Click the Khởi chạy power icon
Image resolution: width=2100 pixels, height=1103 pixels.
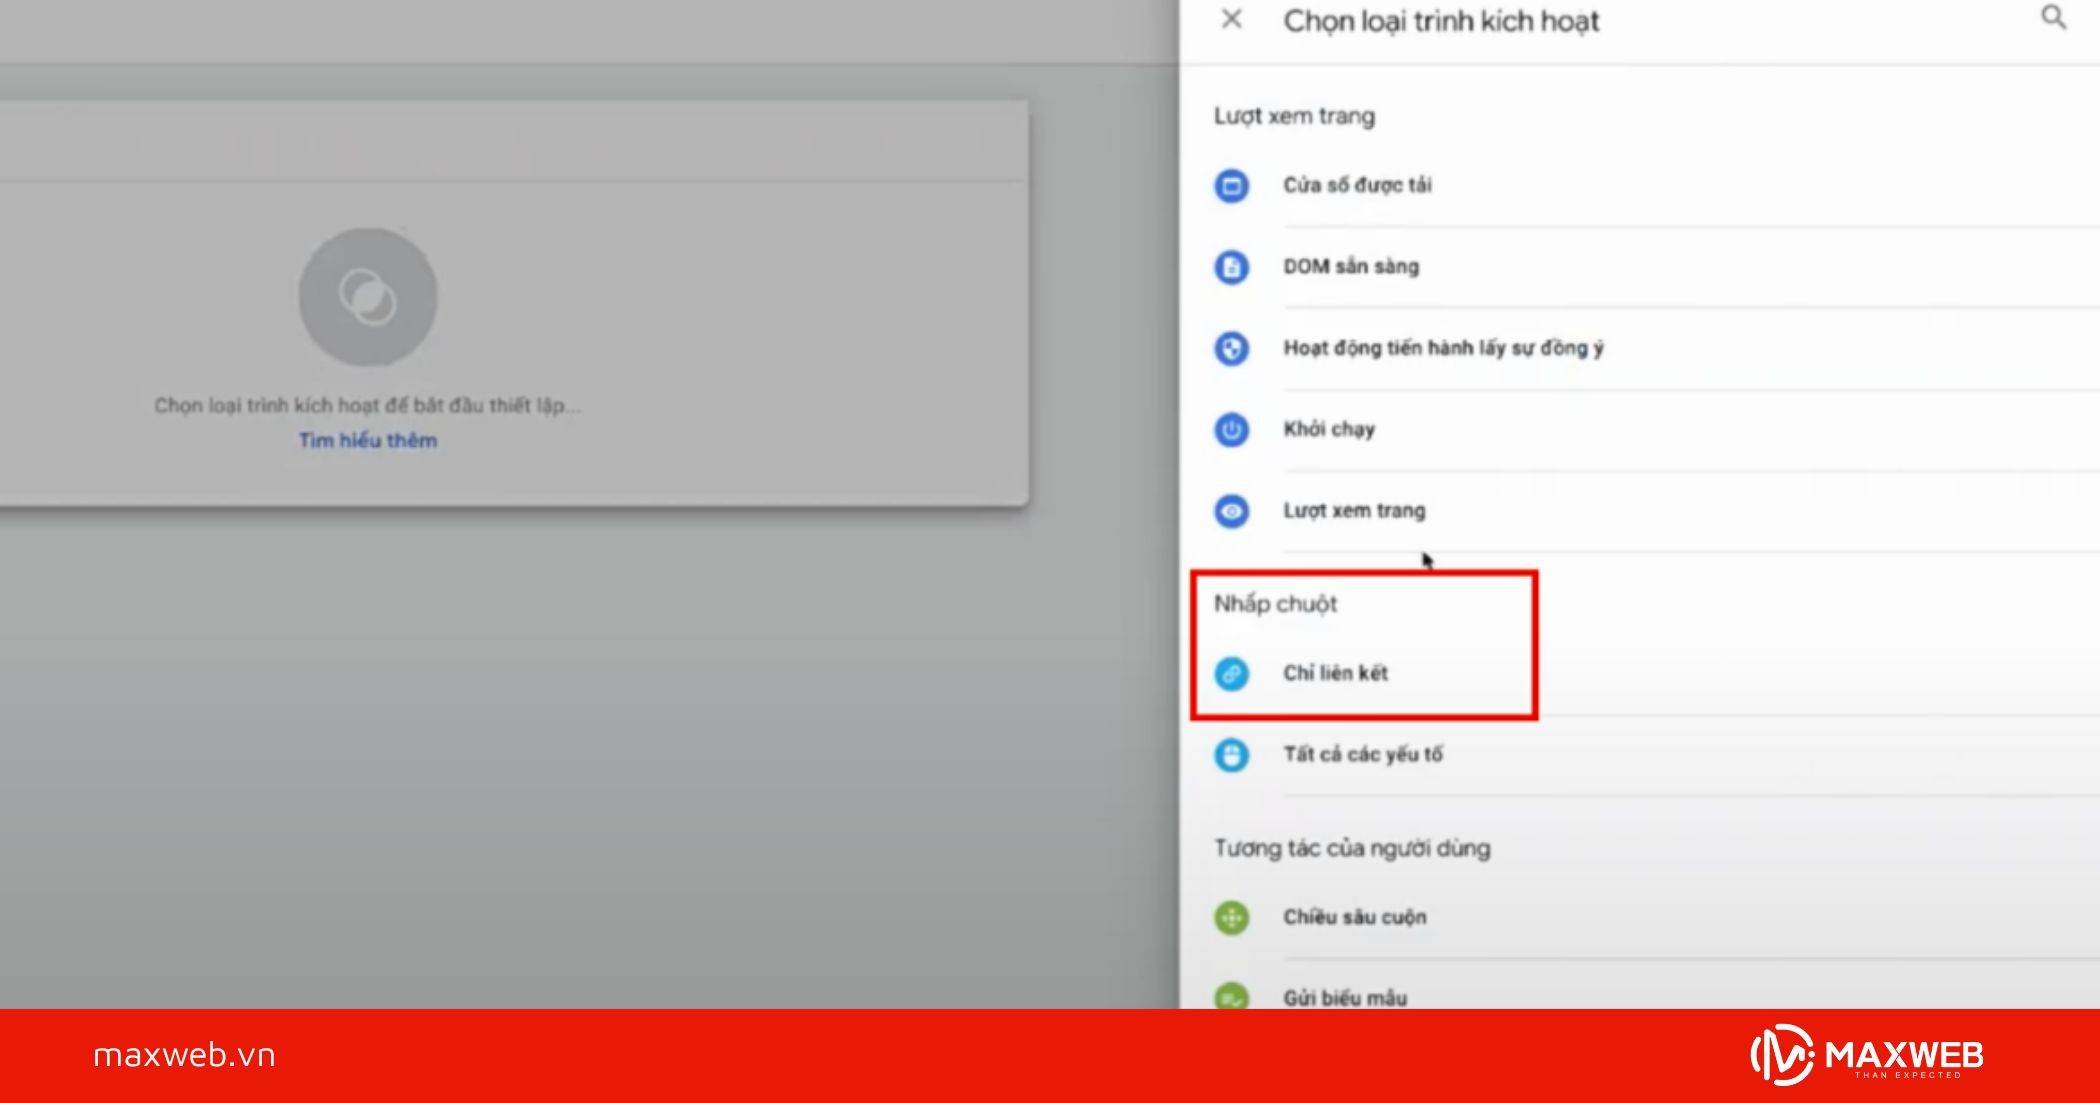(x=1231, y=430)
